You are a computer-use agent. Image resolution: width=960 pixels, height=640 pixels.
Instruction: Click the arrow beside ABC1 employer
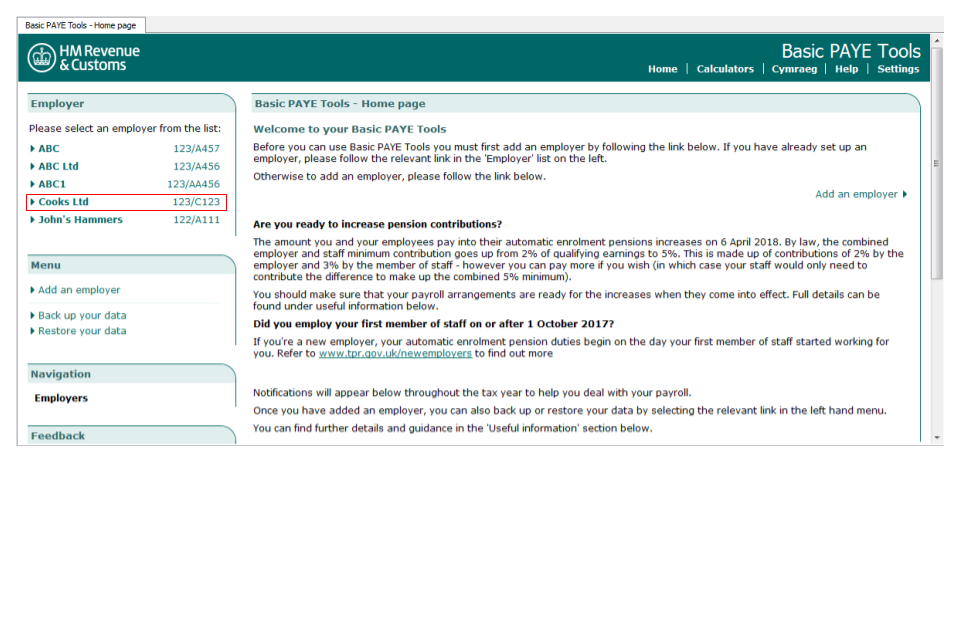[32, 184]
